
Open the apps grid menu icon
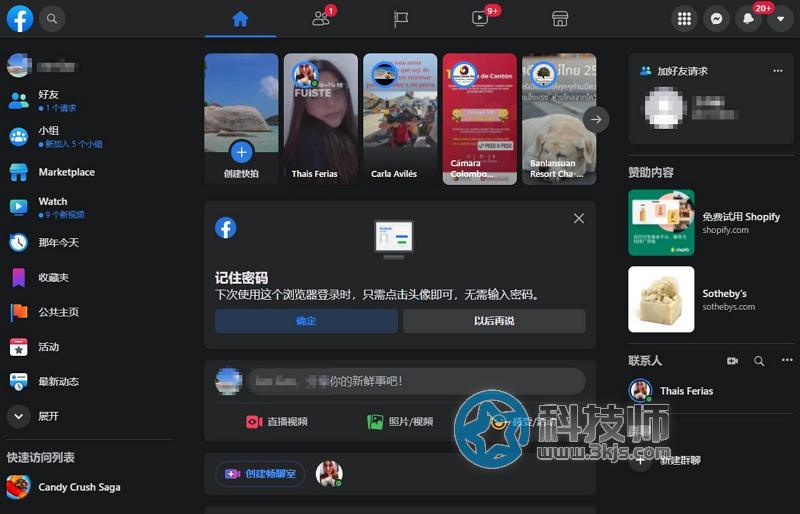[684, 18]
